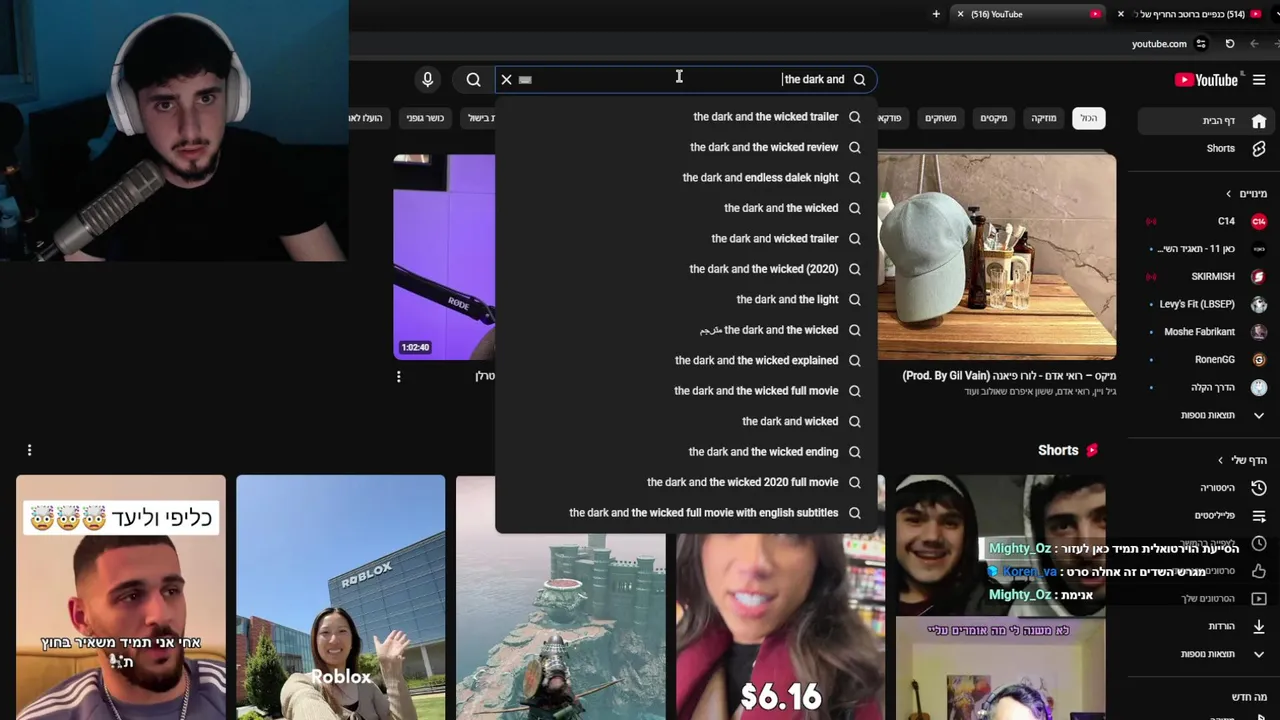This screenshot has height=720, width=1280.
Task: Play the כליפי וליעד Short
Action: pyautogui.click(x=121, y=597)
